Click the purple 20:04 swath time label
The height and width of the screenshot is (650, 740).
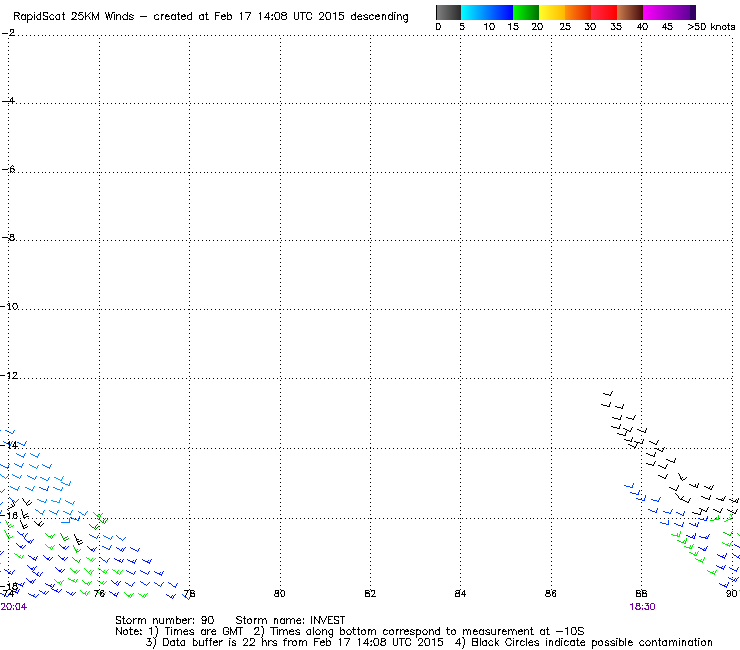[14, 607]
